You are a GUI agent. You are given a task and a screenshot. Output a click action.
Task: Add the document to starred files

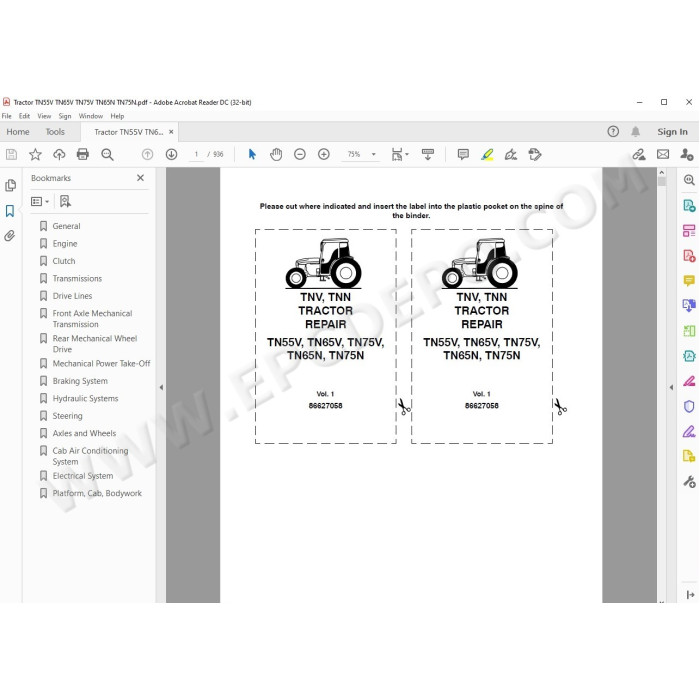(35, 154)
